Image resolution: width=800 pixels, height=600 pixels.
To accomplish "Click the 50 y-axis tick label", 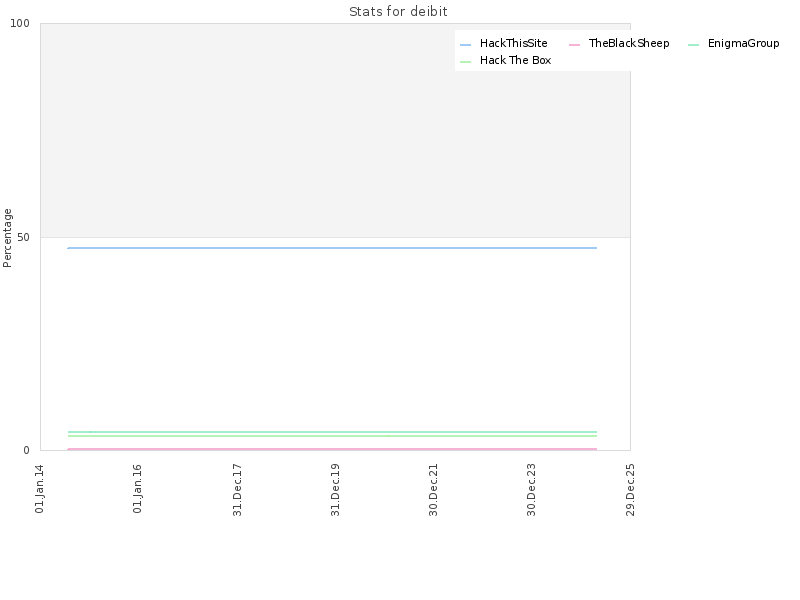I will pyautogui.click(x=23, y=237).
